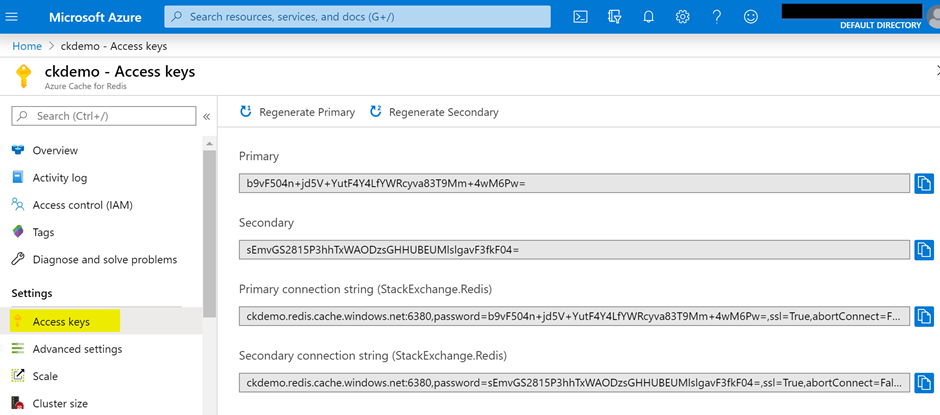
Task: Click the Activity log icon
Action: [x=18, y=178]
